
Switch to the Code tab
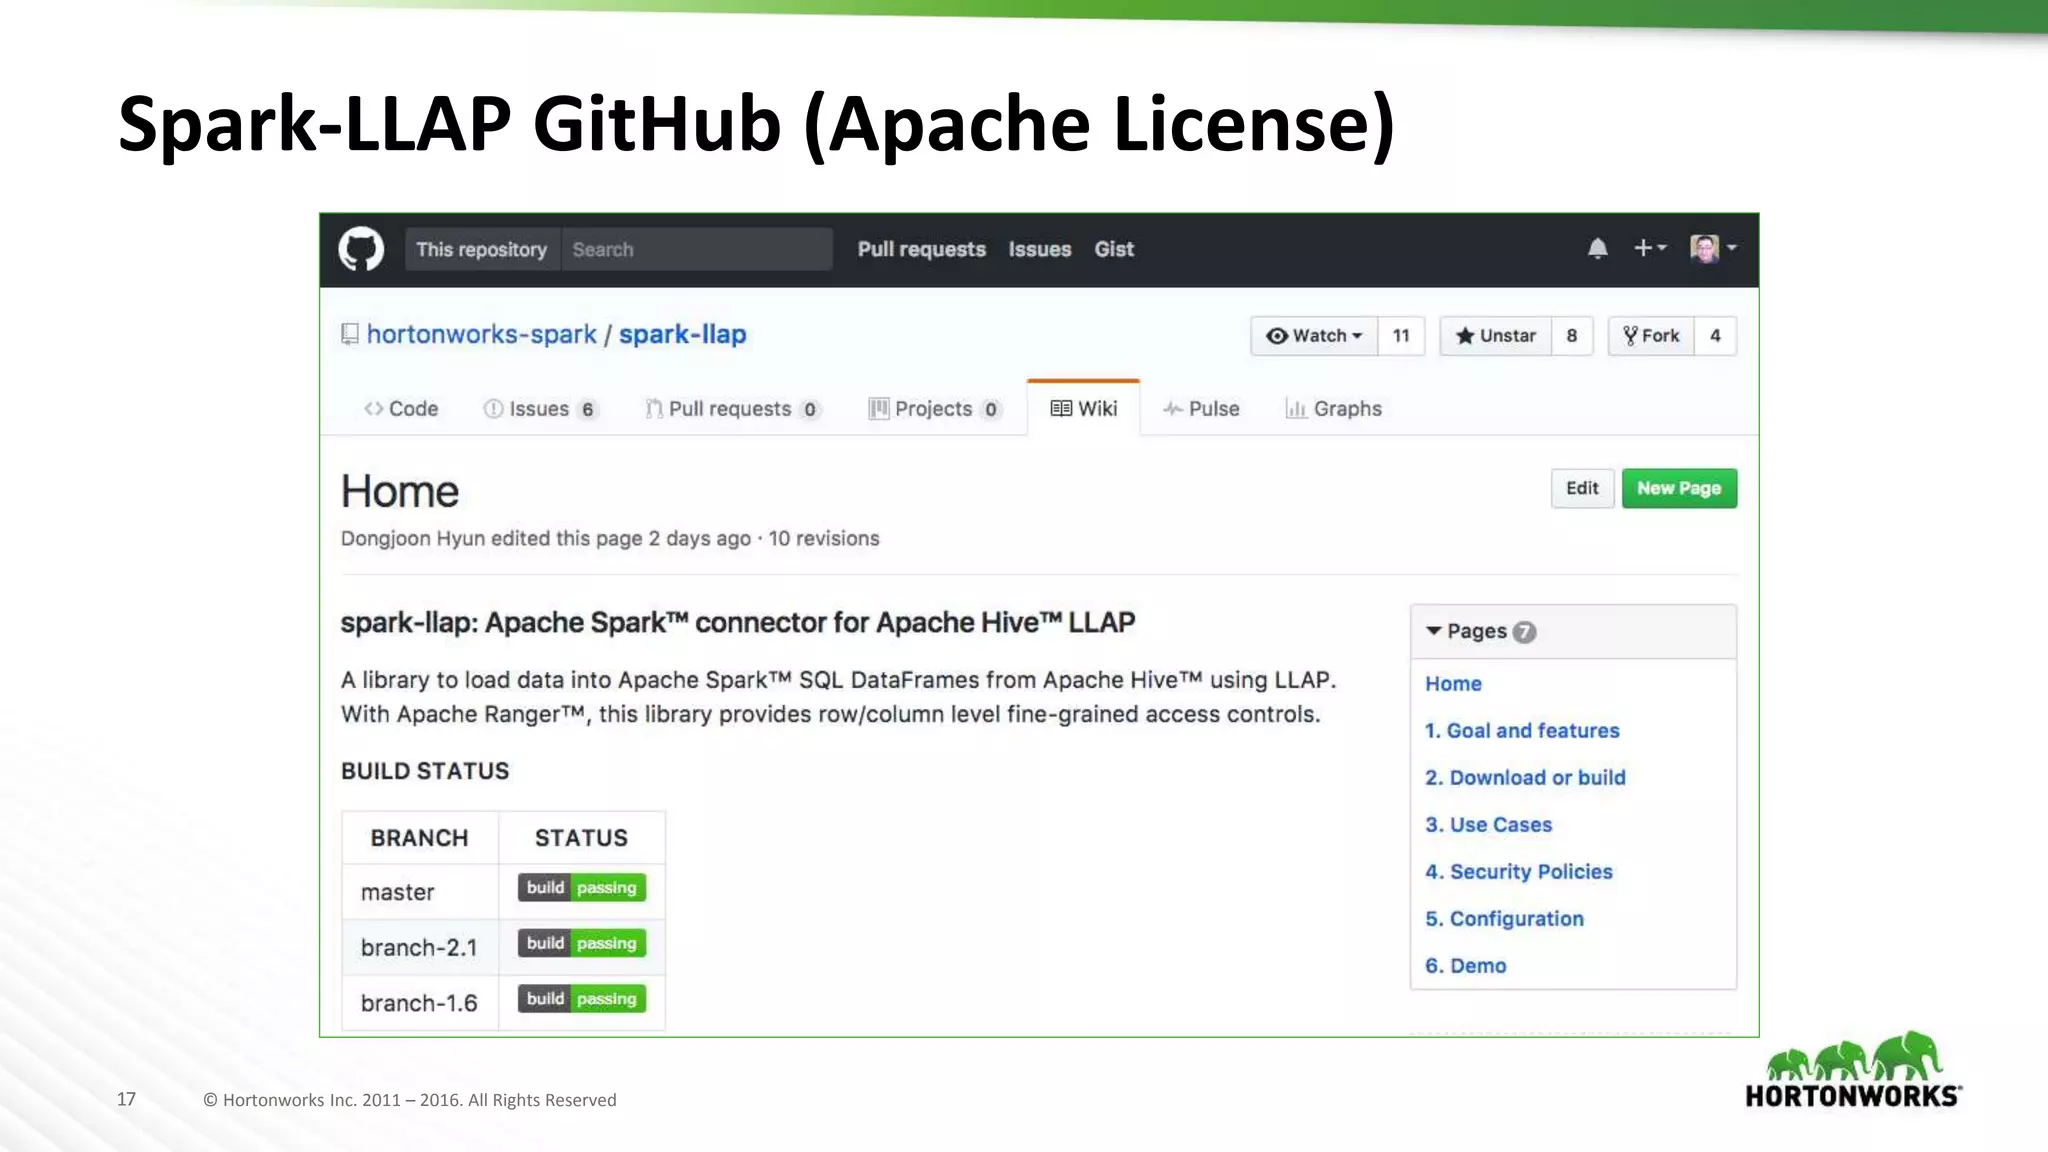401,409
